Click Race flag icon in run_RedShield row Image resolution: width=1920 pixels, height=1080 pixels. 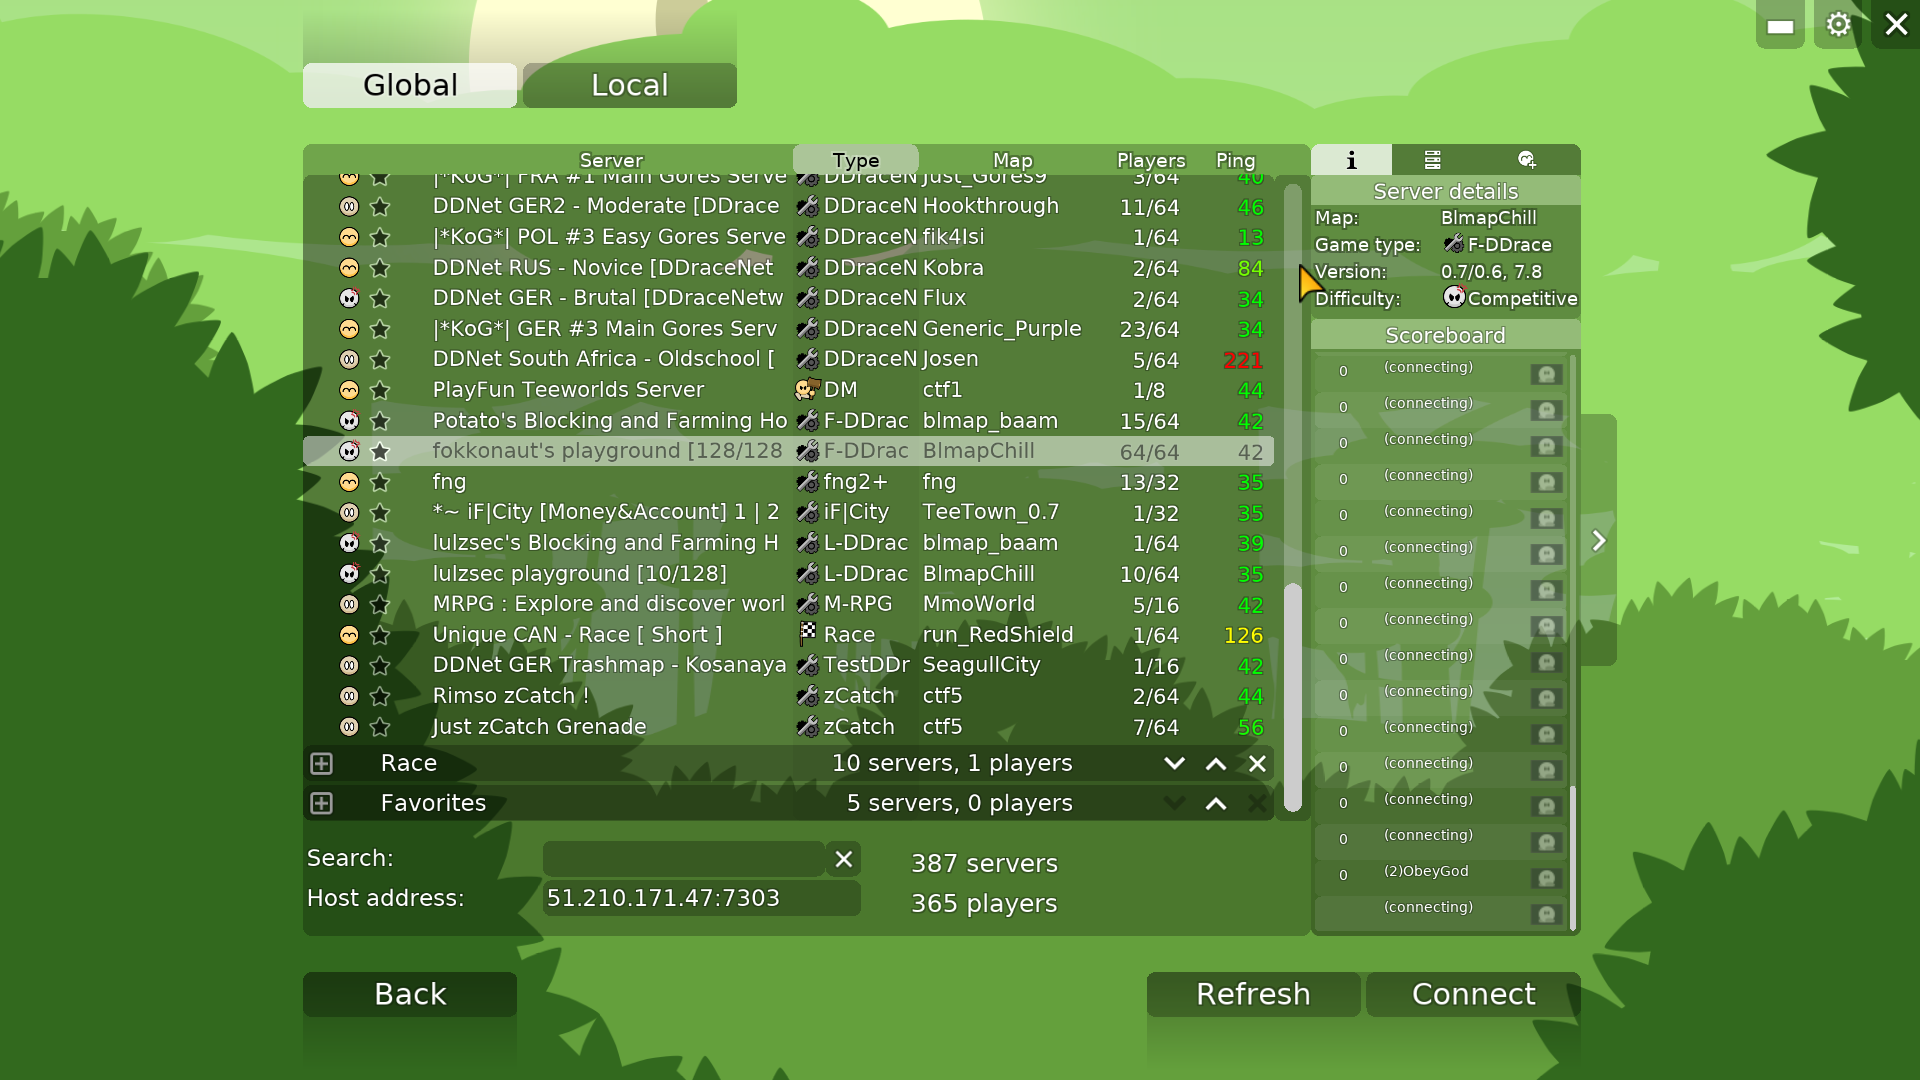tap(808, 633)
